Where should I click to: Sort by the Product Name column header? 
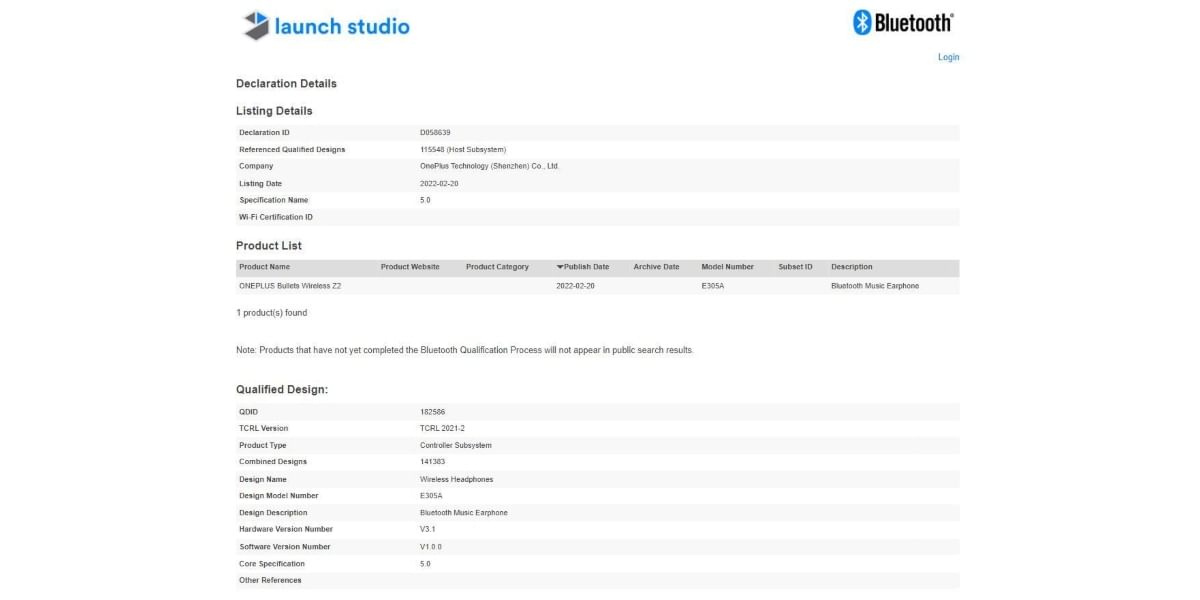[265, 267]
